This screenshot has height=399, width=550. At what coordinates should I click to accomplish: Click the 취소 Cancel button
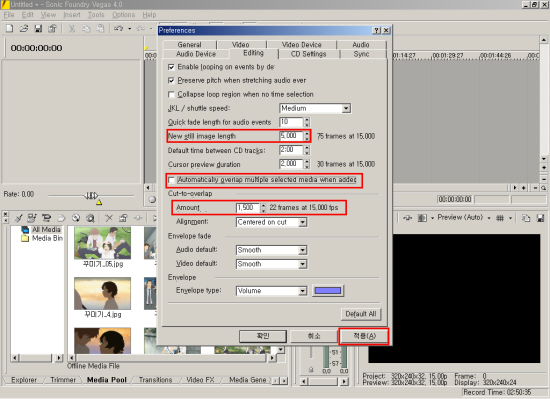314,336
